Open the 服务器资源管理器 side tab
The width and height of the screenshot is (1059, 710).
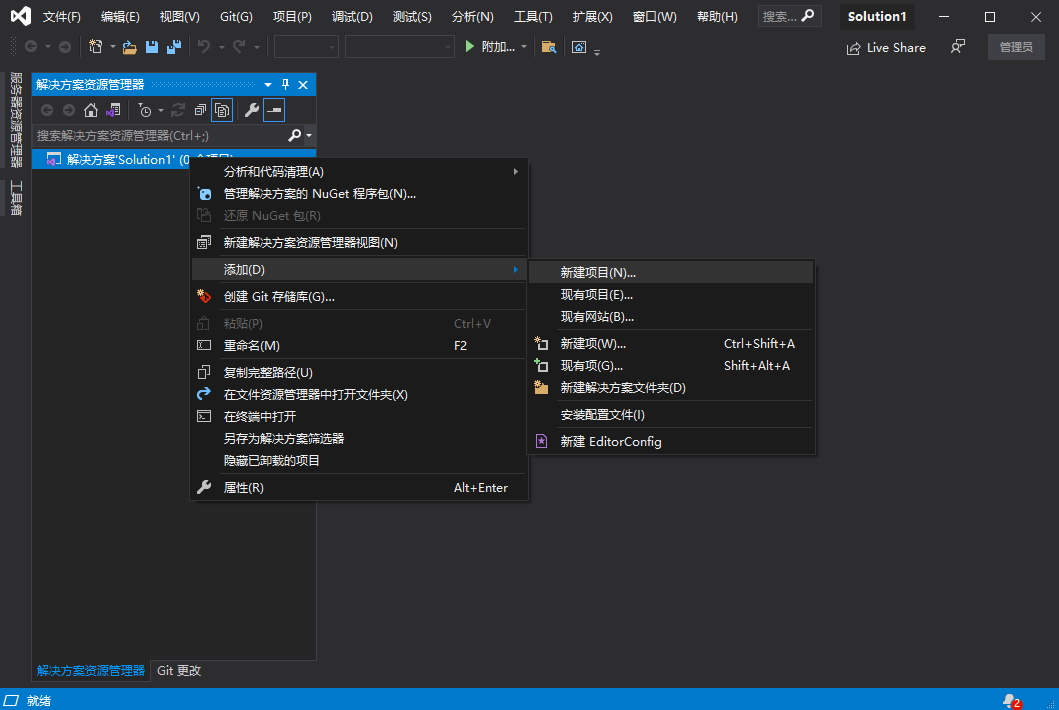coord(16,120)
